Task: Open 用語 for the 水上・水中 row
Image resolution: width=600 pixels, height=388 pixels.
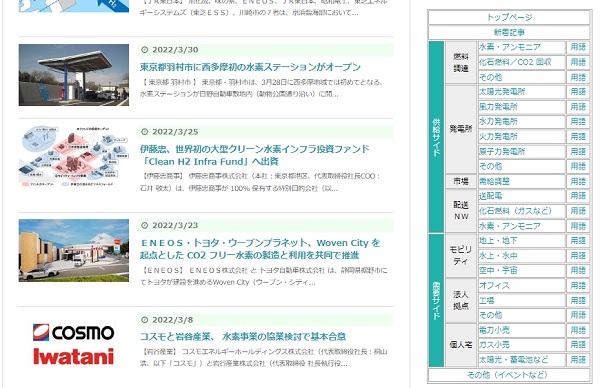Action: click(578, 256)
